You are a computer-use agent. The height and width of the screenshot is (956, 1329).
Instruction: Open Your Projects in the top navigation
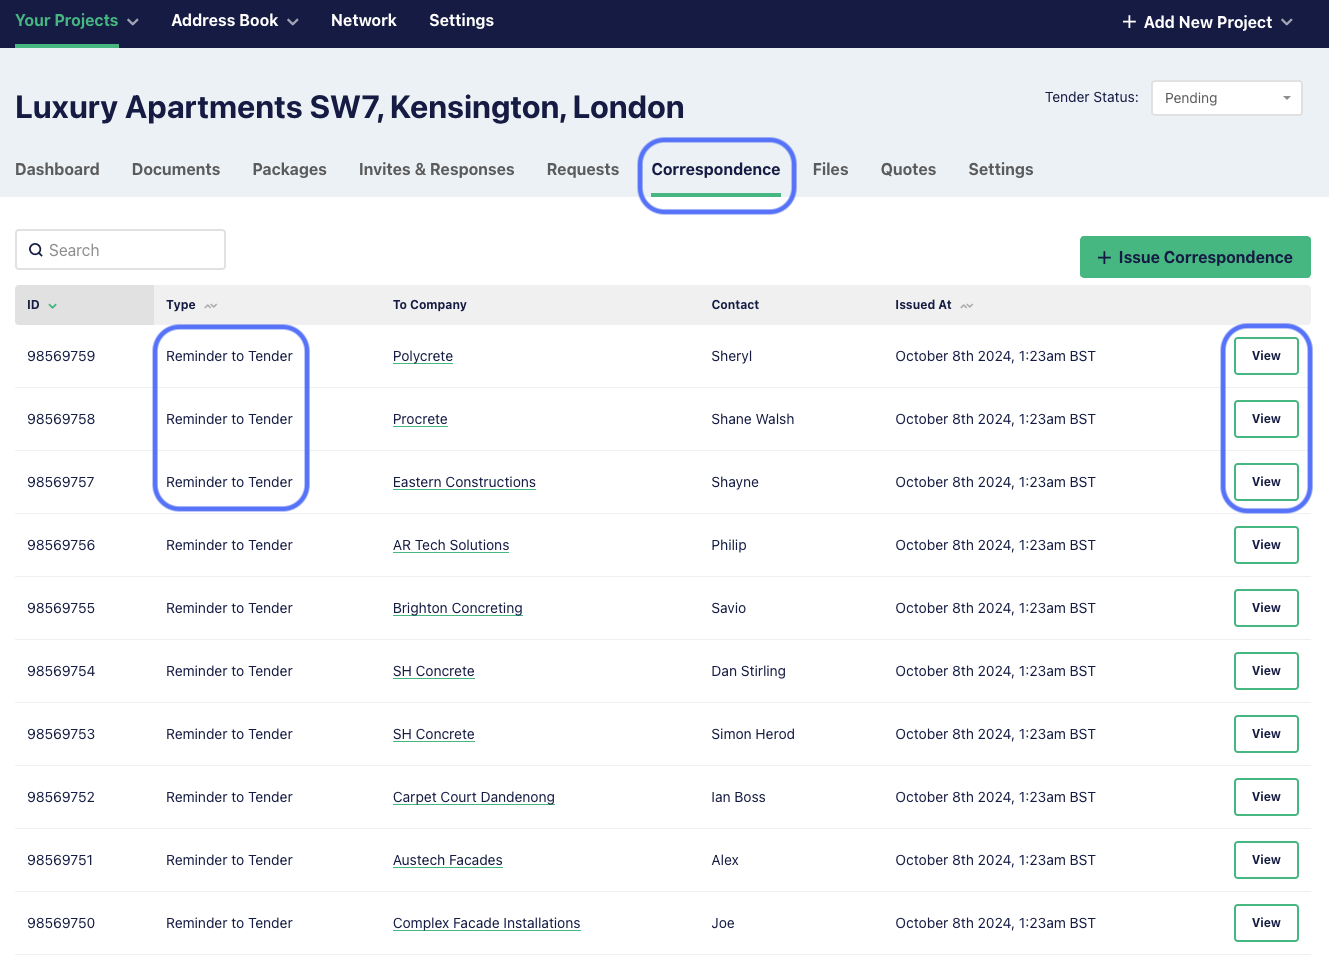click(66, 21)
